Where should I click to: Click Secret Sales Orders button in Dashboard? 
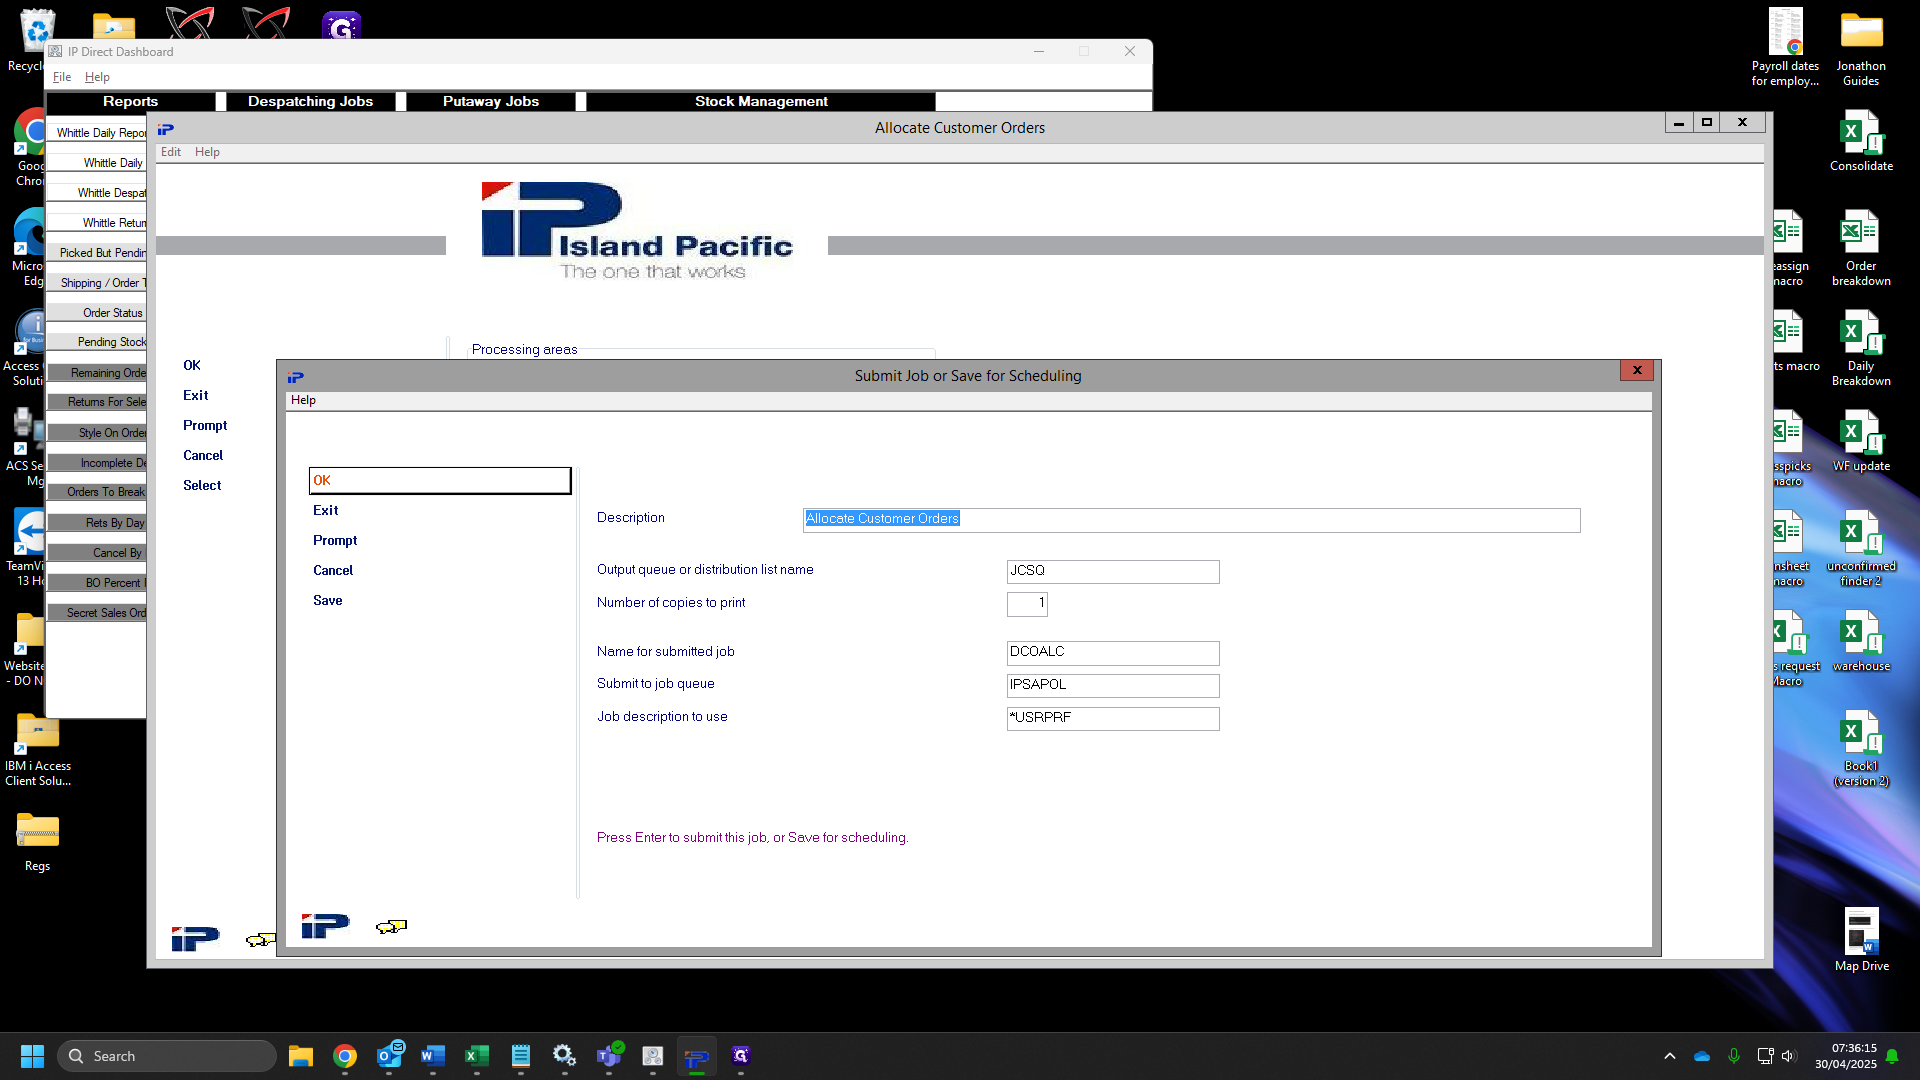pos(97,613)
